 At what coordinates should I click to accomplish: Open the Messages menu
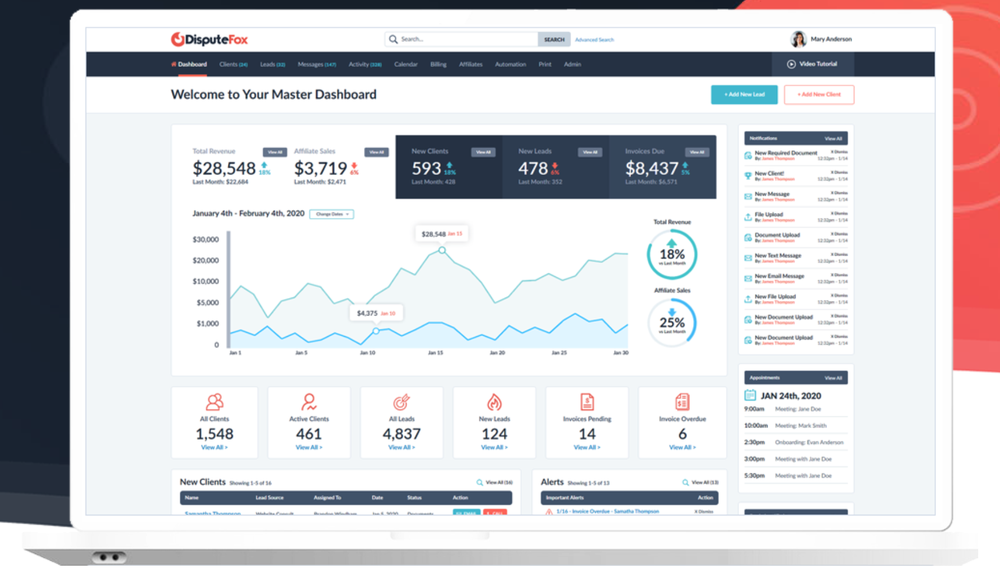[x=317, y=64]
